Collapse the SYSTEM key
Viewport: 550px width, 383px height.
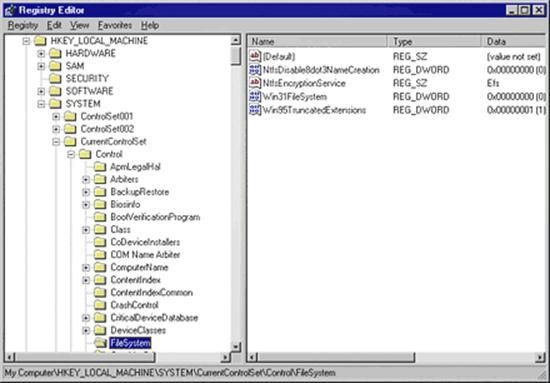(41, 104)
